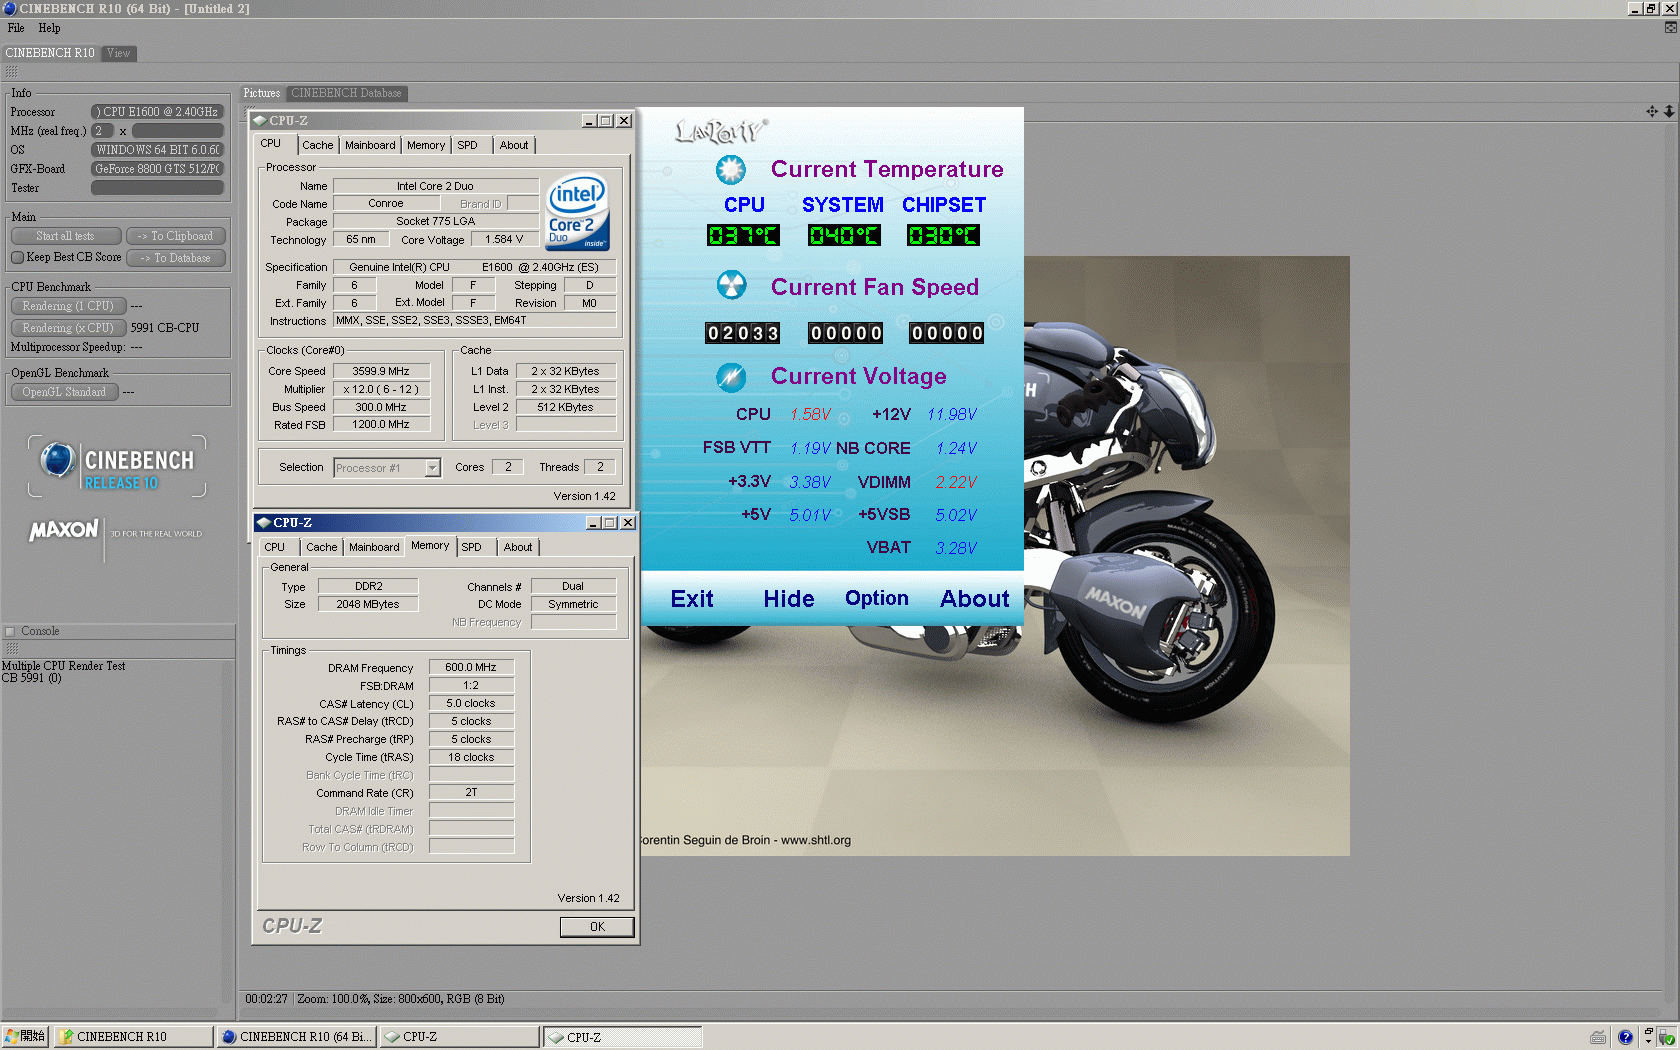1680x1050 pixels.
Task: Click OpenGL Standard button
Action: click(65, 392)
